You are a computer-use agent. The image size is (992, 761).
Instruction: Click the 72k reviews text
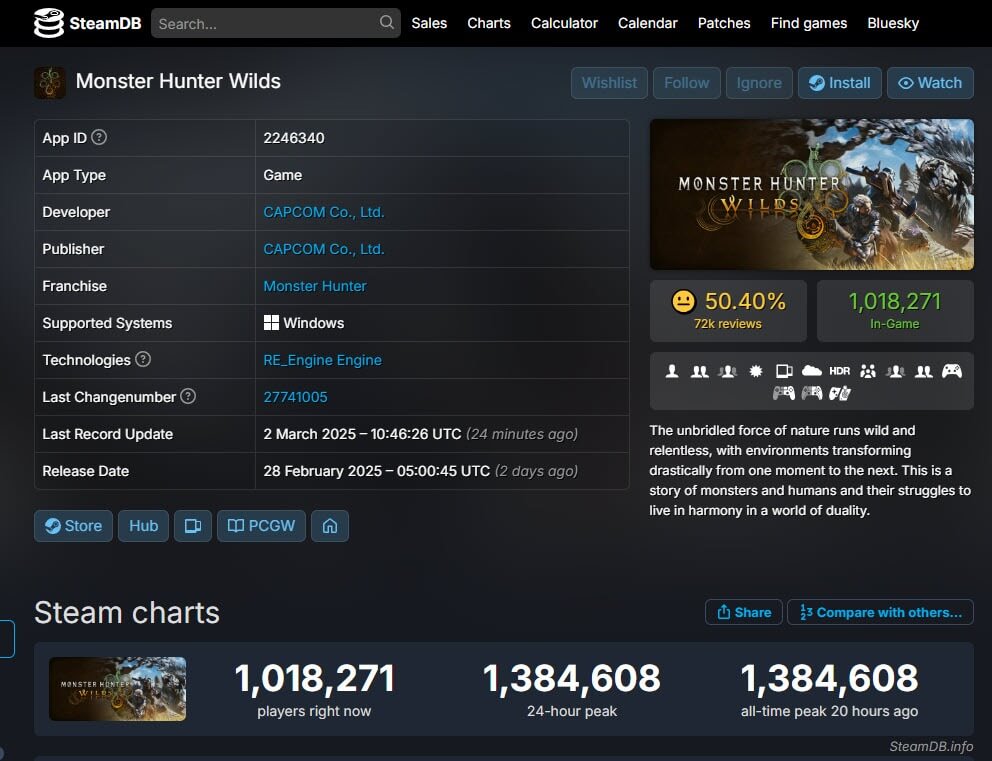click(x=728, y=323)
